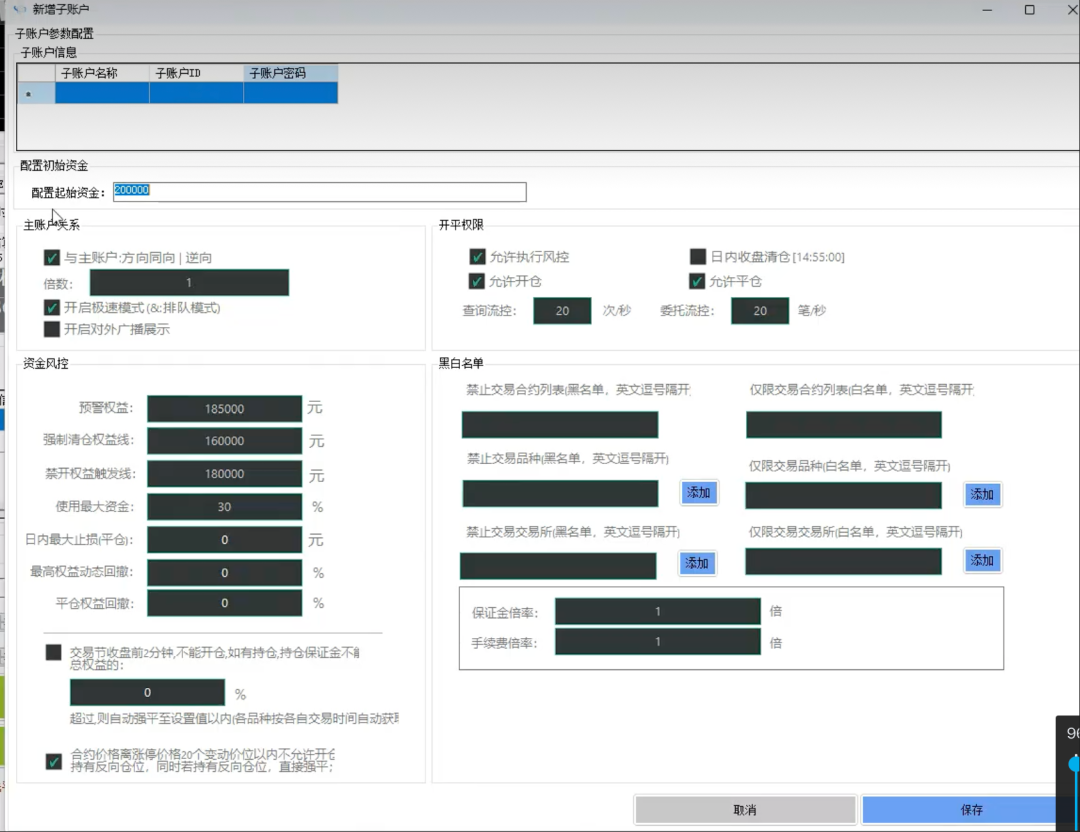1080x832 pixels.
Task: Disable 开启极速模式 checkbox
Action: point(52,308)
